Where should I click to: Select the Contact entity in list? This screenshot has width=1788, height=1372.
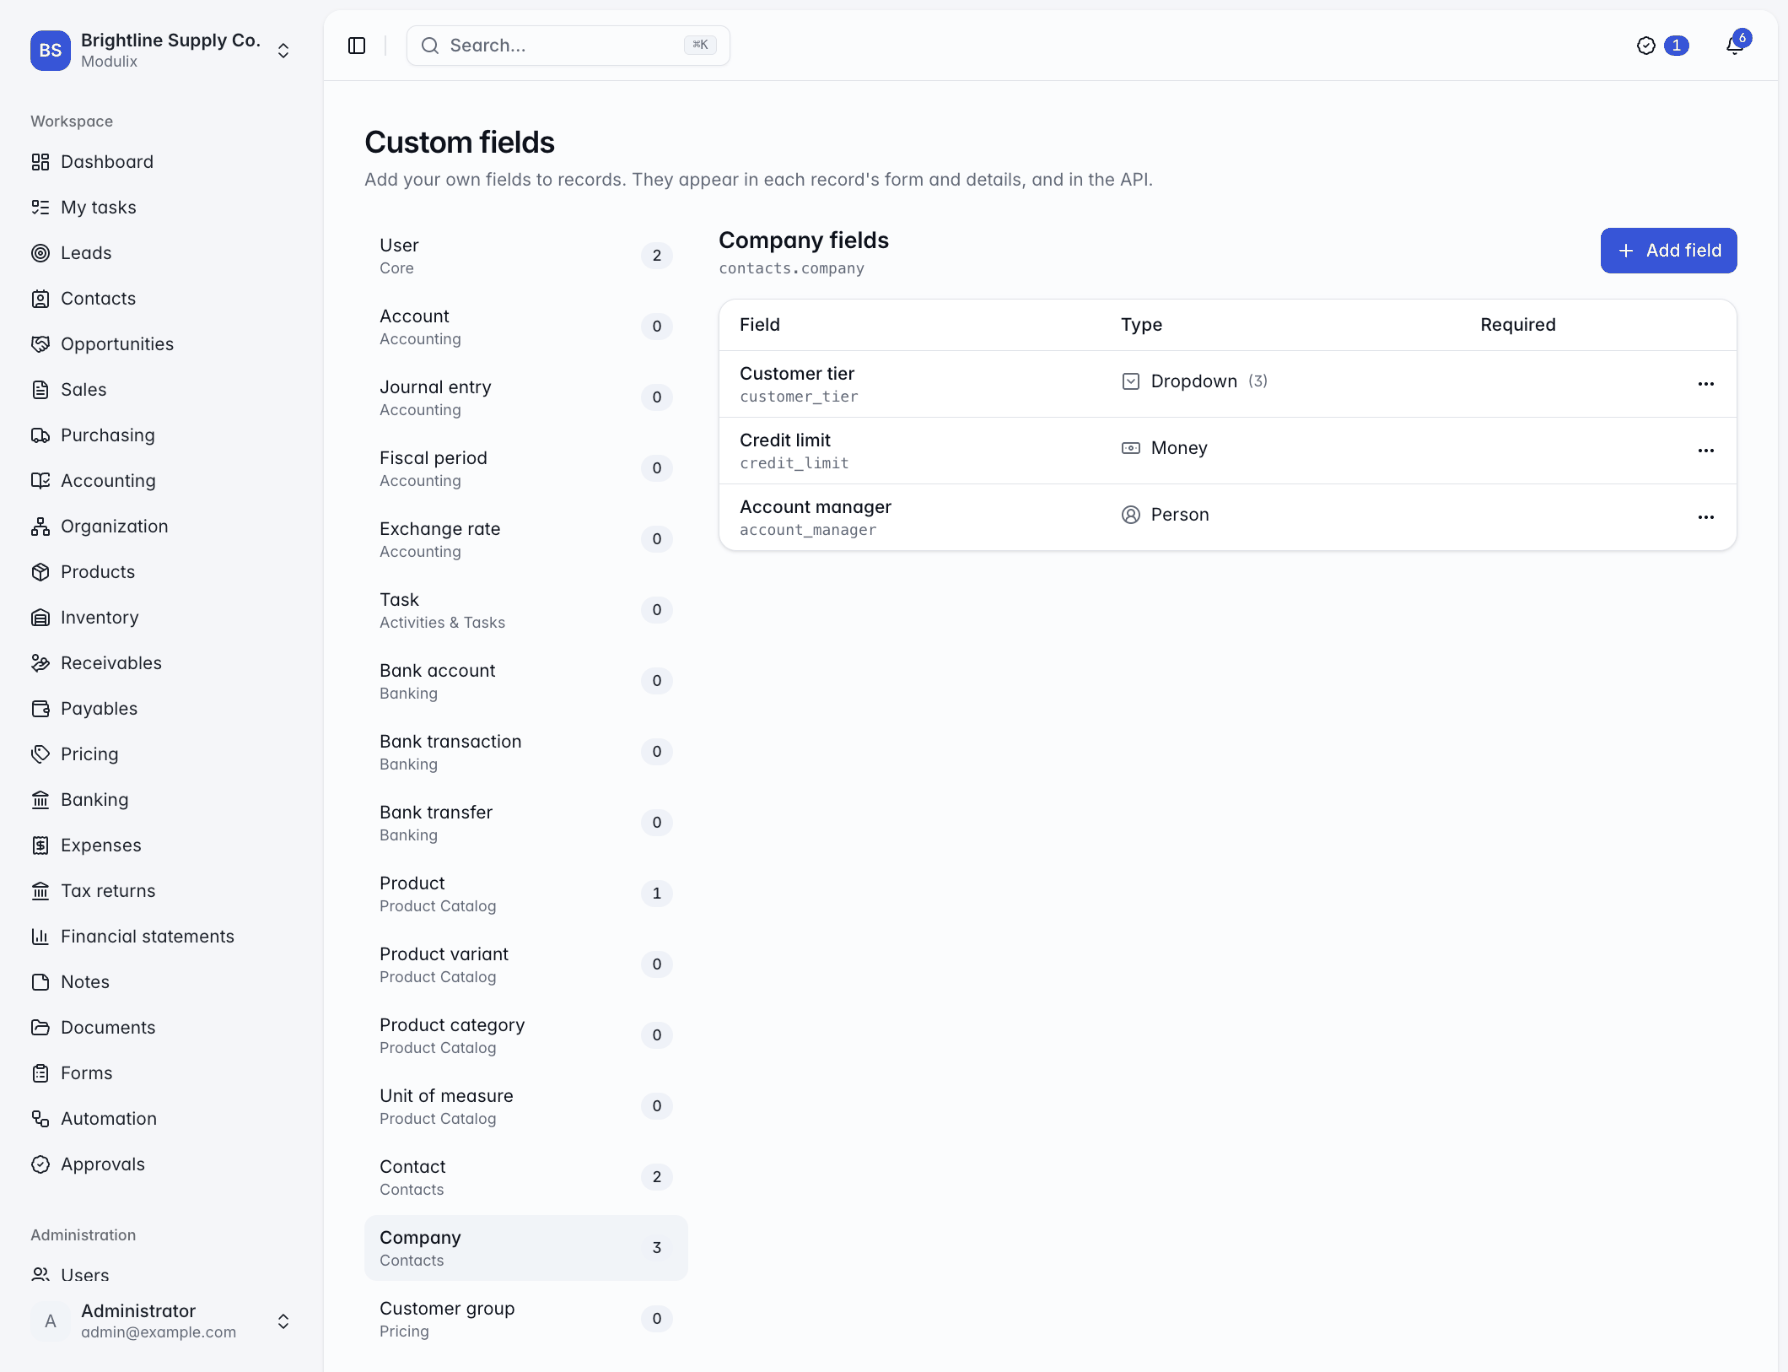(525, 1177)
